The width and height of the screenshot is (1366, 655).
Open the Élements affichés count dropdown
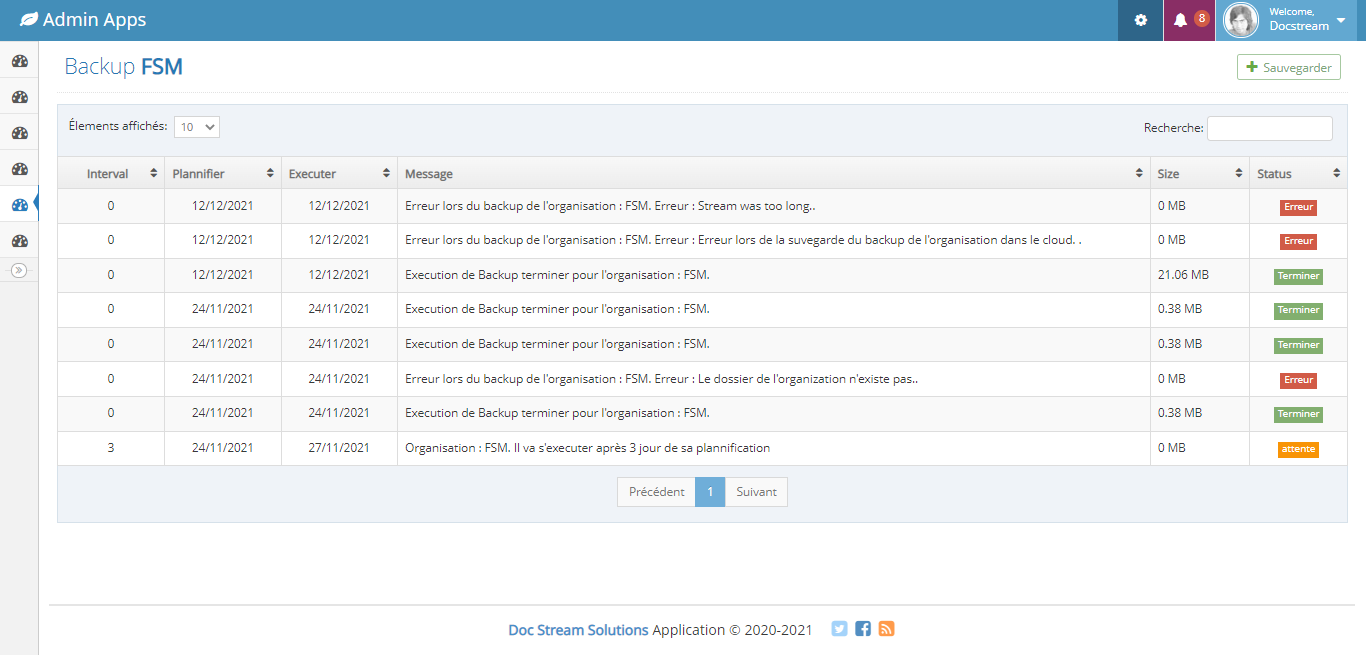(197, 127)
